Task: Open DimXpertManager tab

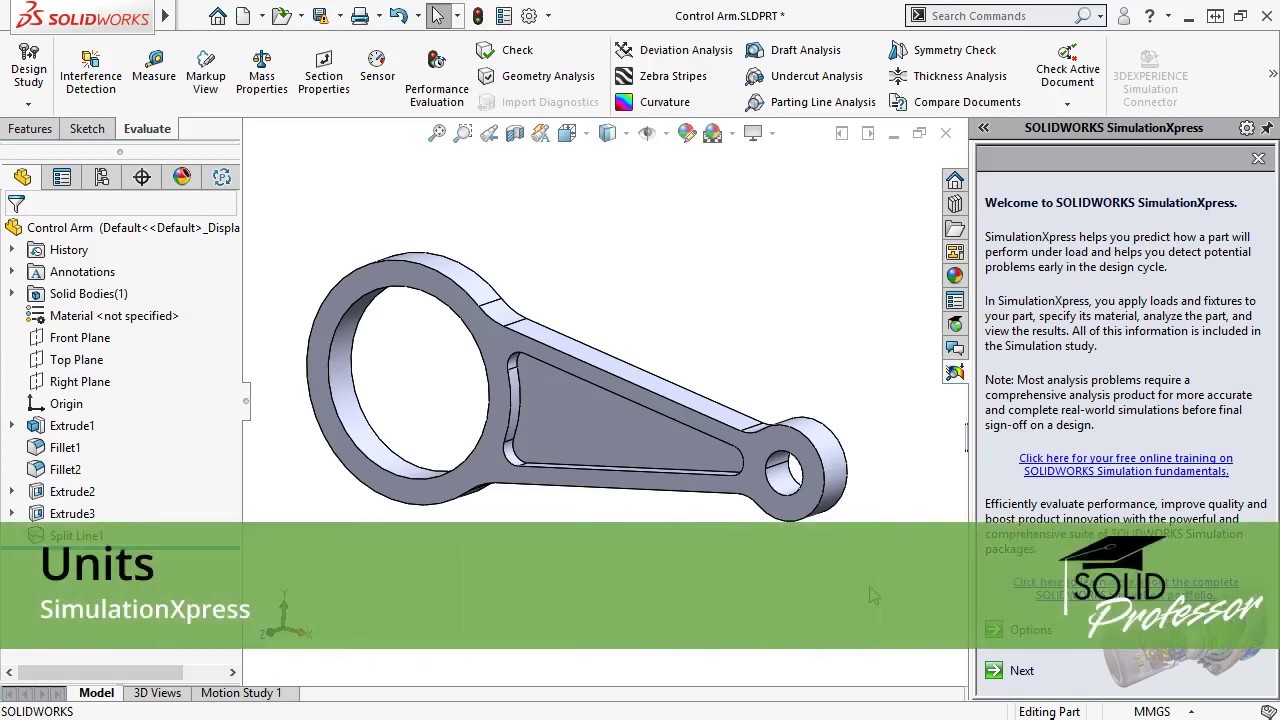Action: [x=142, y=177]
